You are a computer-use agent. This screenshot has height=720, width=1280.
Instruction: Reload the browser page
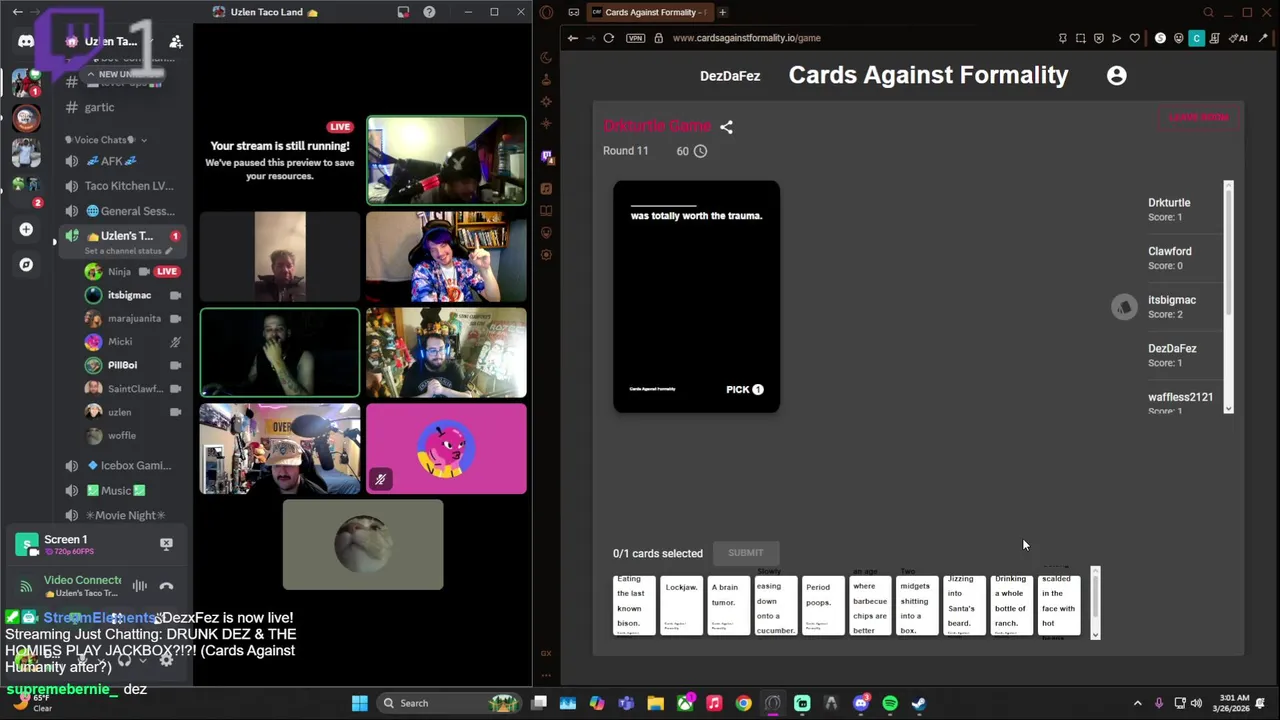pyautogui.click(x=608, y=38)
